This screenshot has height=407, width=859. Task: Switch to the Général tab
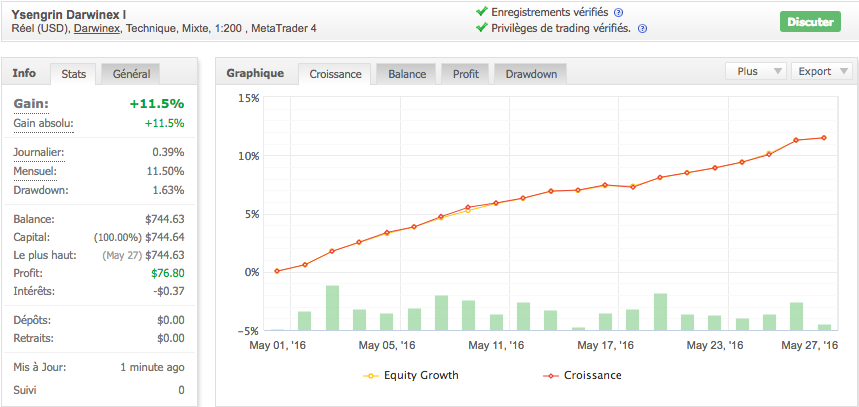coord(131,74)
